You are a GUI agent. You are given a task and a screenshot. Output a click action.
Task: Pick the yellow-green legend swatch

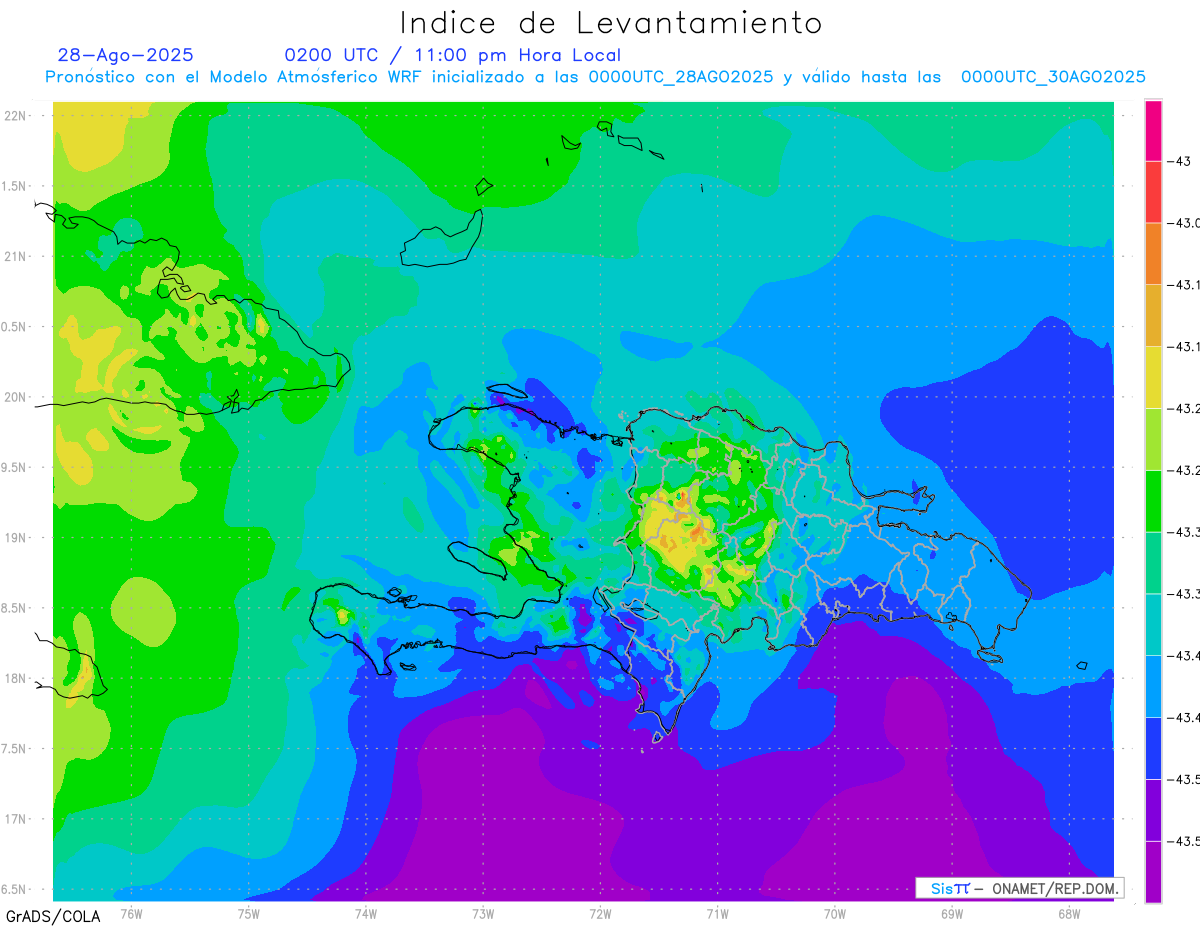1153,440
